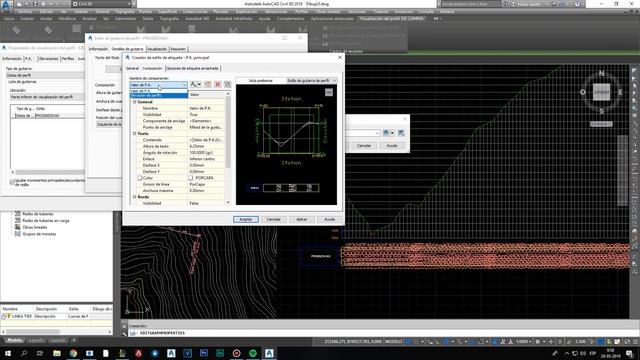The height and width of the screenshot is (360, 640).
Task: Open Photoshop from the taskbar
Action: pyautogui.click(x=204, y=353)
